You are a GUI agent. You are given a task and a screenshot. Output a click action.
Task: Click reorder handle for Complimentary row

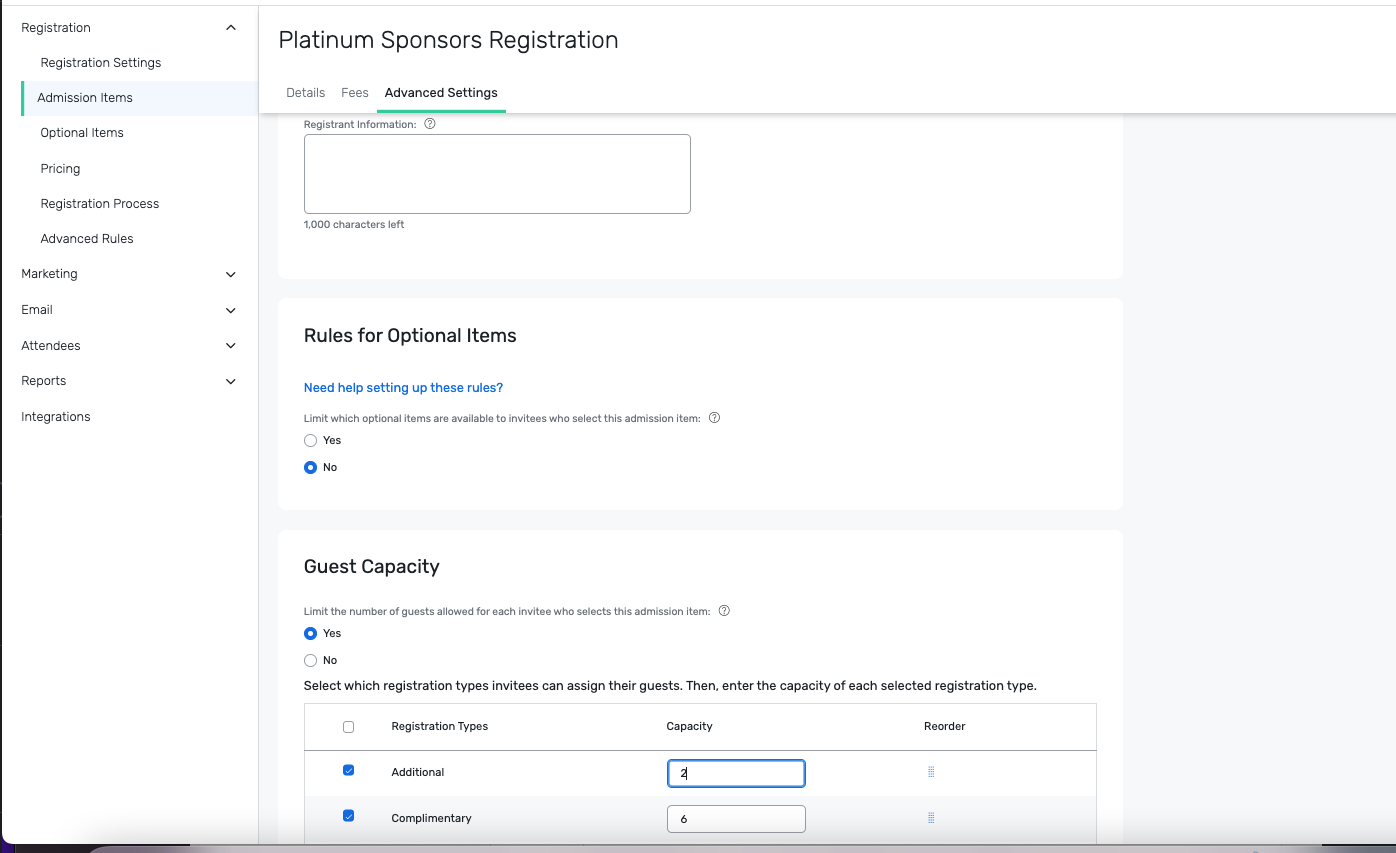pos(931,818)
